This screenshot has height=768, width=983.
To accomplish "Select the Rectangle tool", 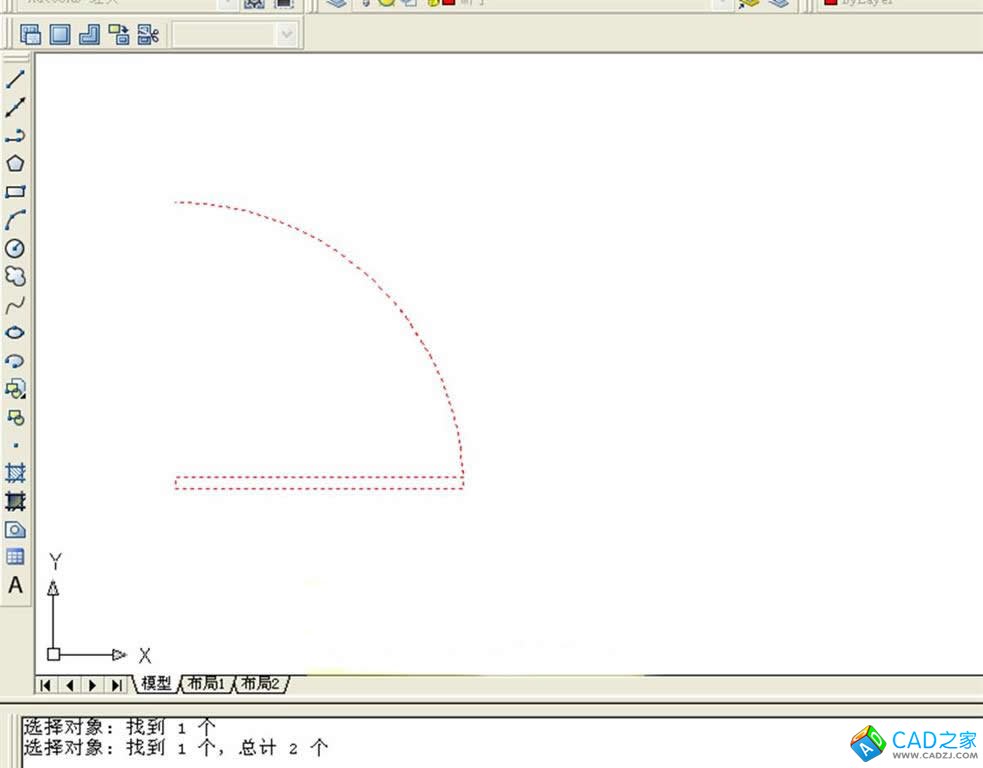I will (x=15, y=191).
